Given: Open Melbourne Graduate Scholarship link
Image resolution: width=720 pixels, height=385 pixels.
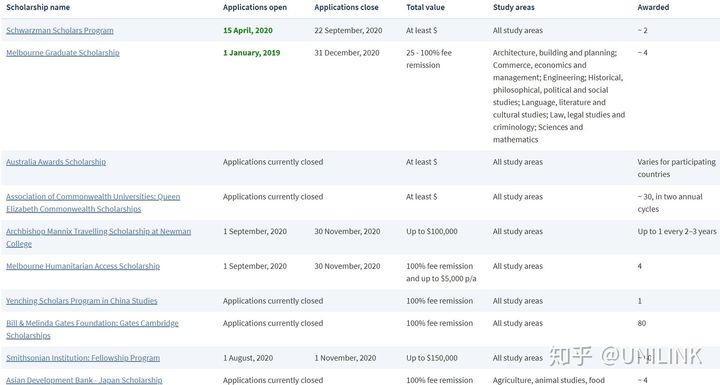Looking at the screenshot, I should click(63, 53).
